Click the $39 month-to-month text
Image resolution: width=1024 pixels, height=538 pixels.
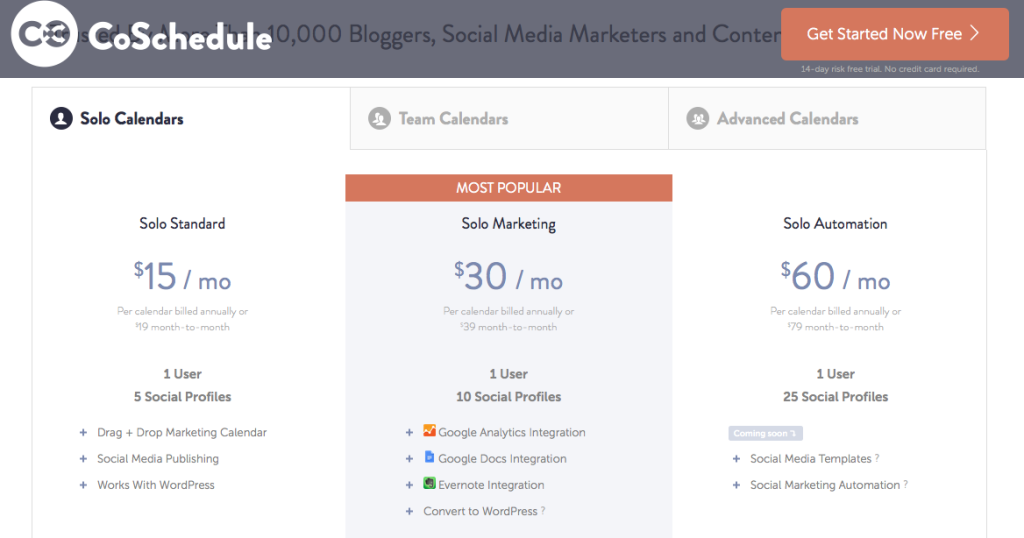pos(509,327)
